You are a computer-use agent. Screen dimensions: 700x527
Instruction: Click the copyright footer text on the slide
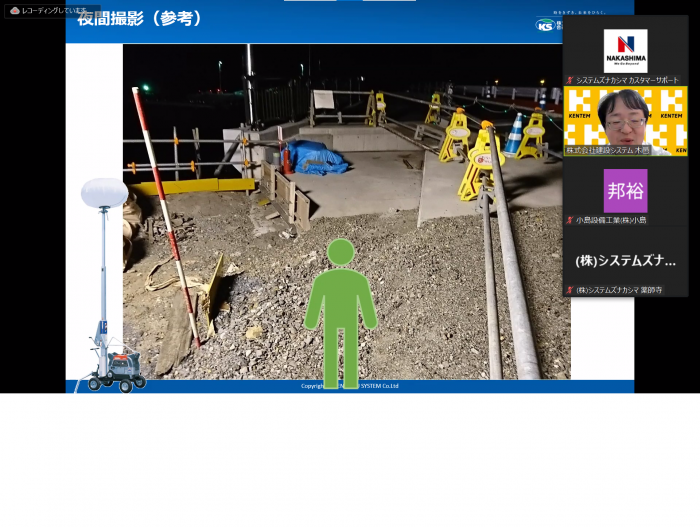coord(350,386)
